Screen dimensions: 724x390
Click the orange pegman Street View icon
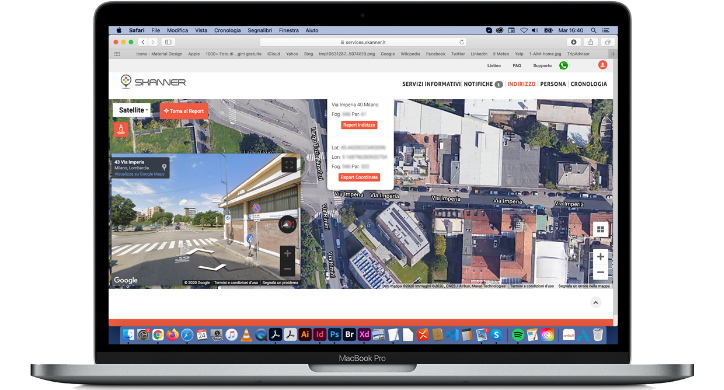[x=121, y=130]
